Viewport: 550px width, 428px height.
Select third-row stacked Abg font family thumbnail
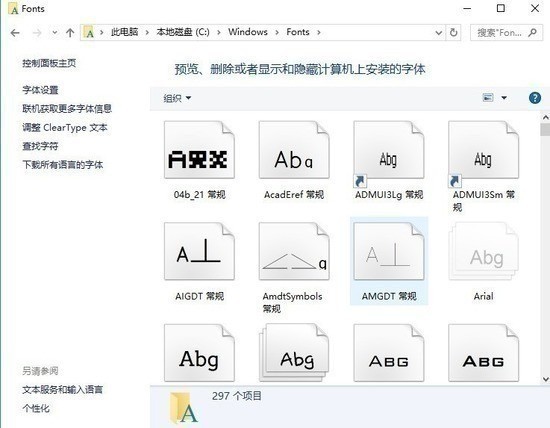294,353
